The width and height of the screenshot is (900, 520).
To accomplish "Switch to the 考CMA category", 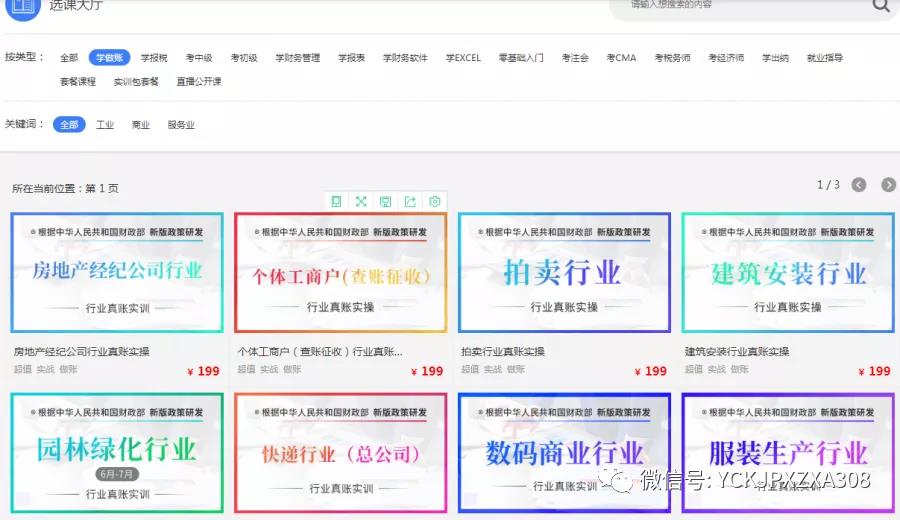I will click(621, 58).
